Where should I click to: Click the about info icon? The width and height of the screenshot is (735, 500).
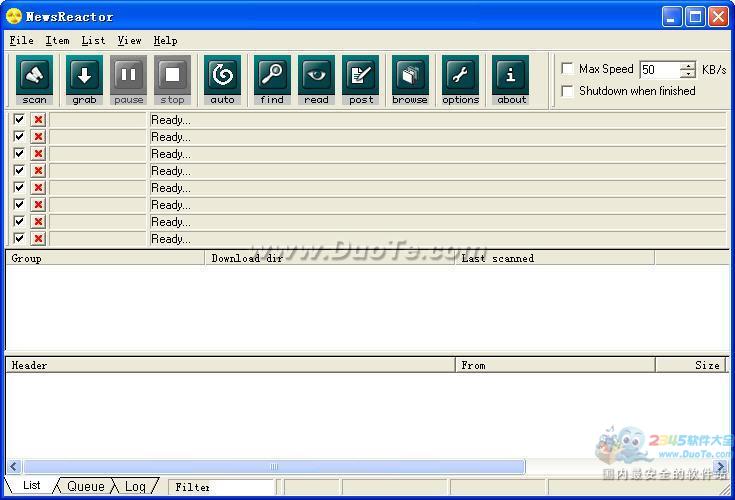pyautogui.click(x=510, y=80)
